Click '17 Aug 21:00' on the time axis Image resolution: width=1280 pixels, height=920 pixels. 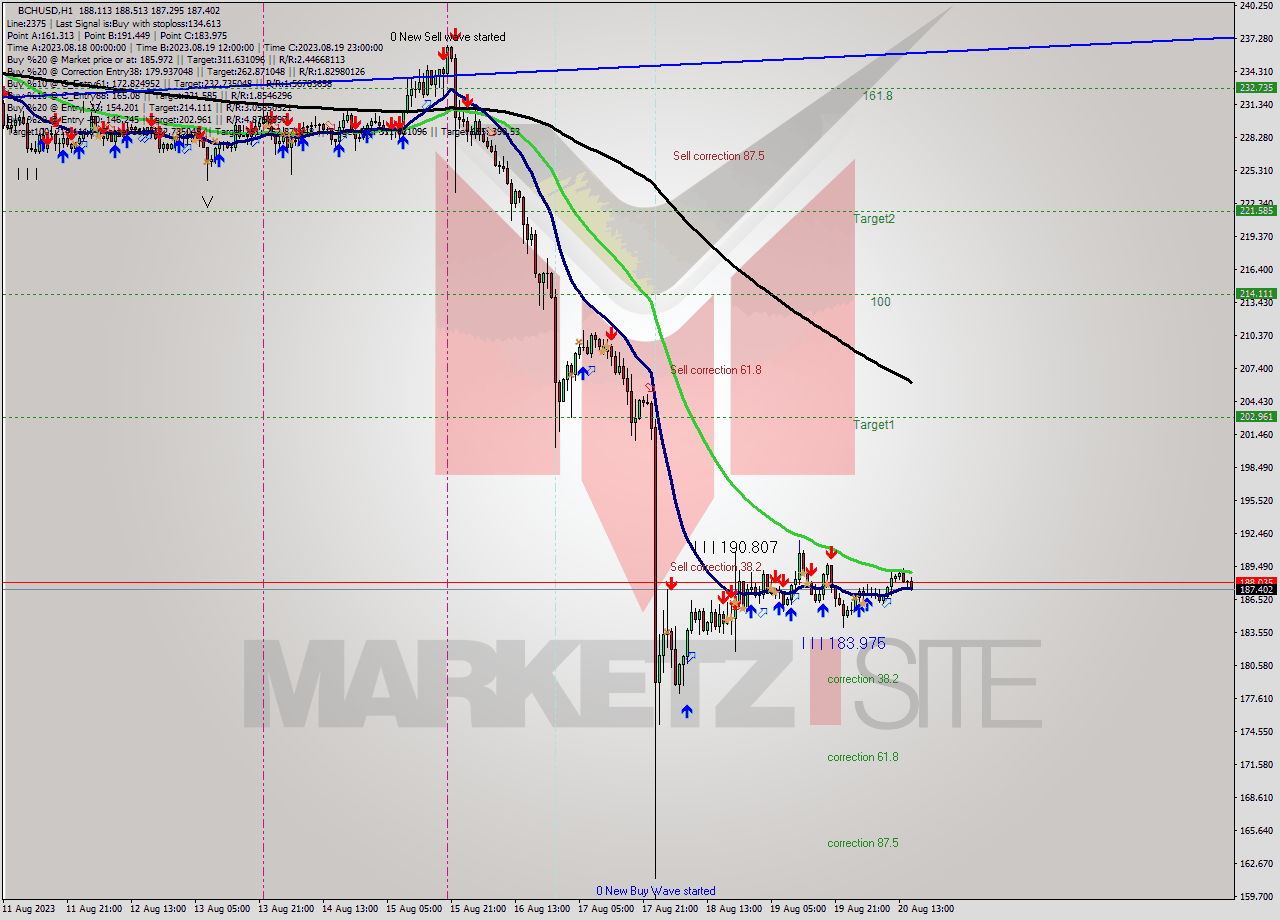click(x=669, y=909)
